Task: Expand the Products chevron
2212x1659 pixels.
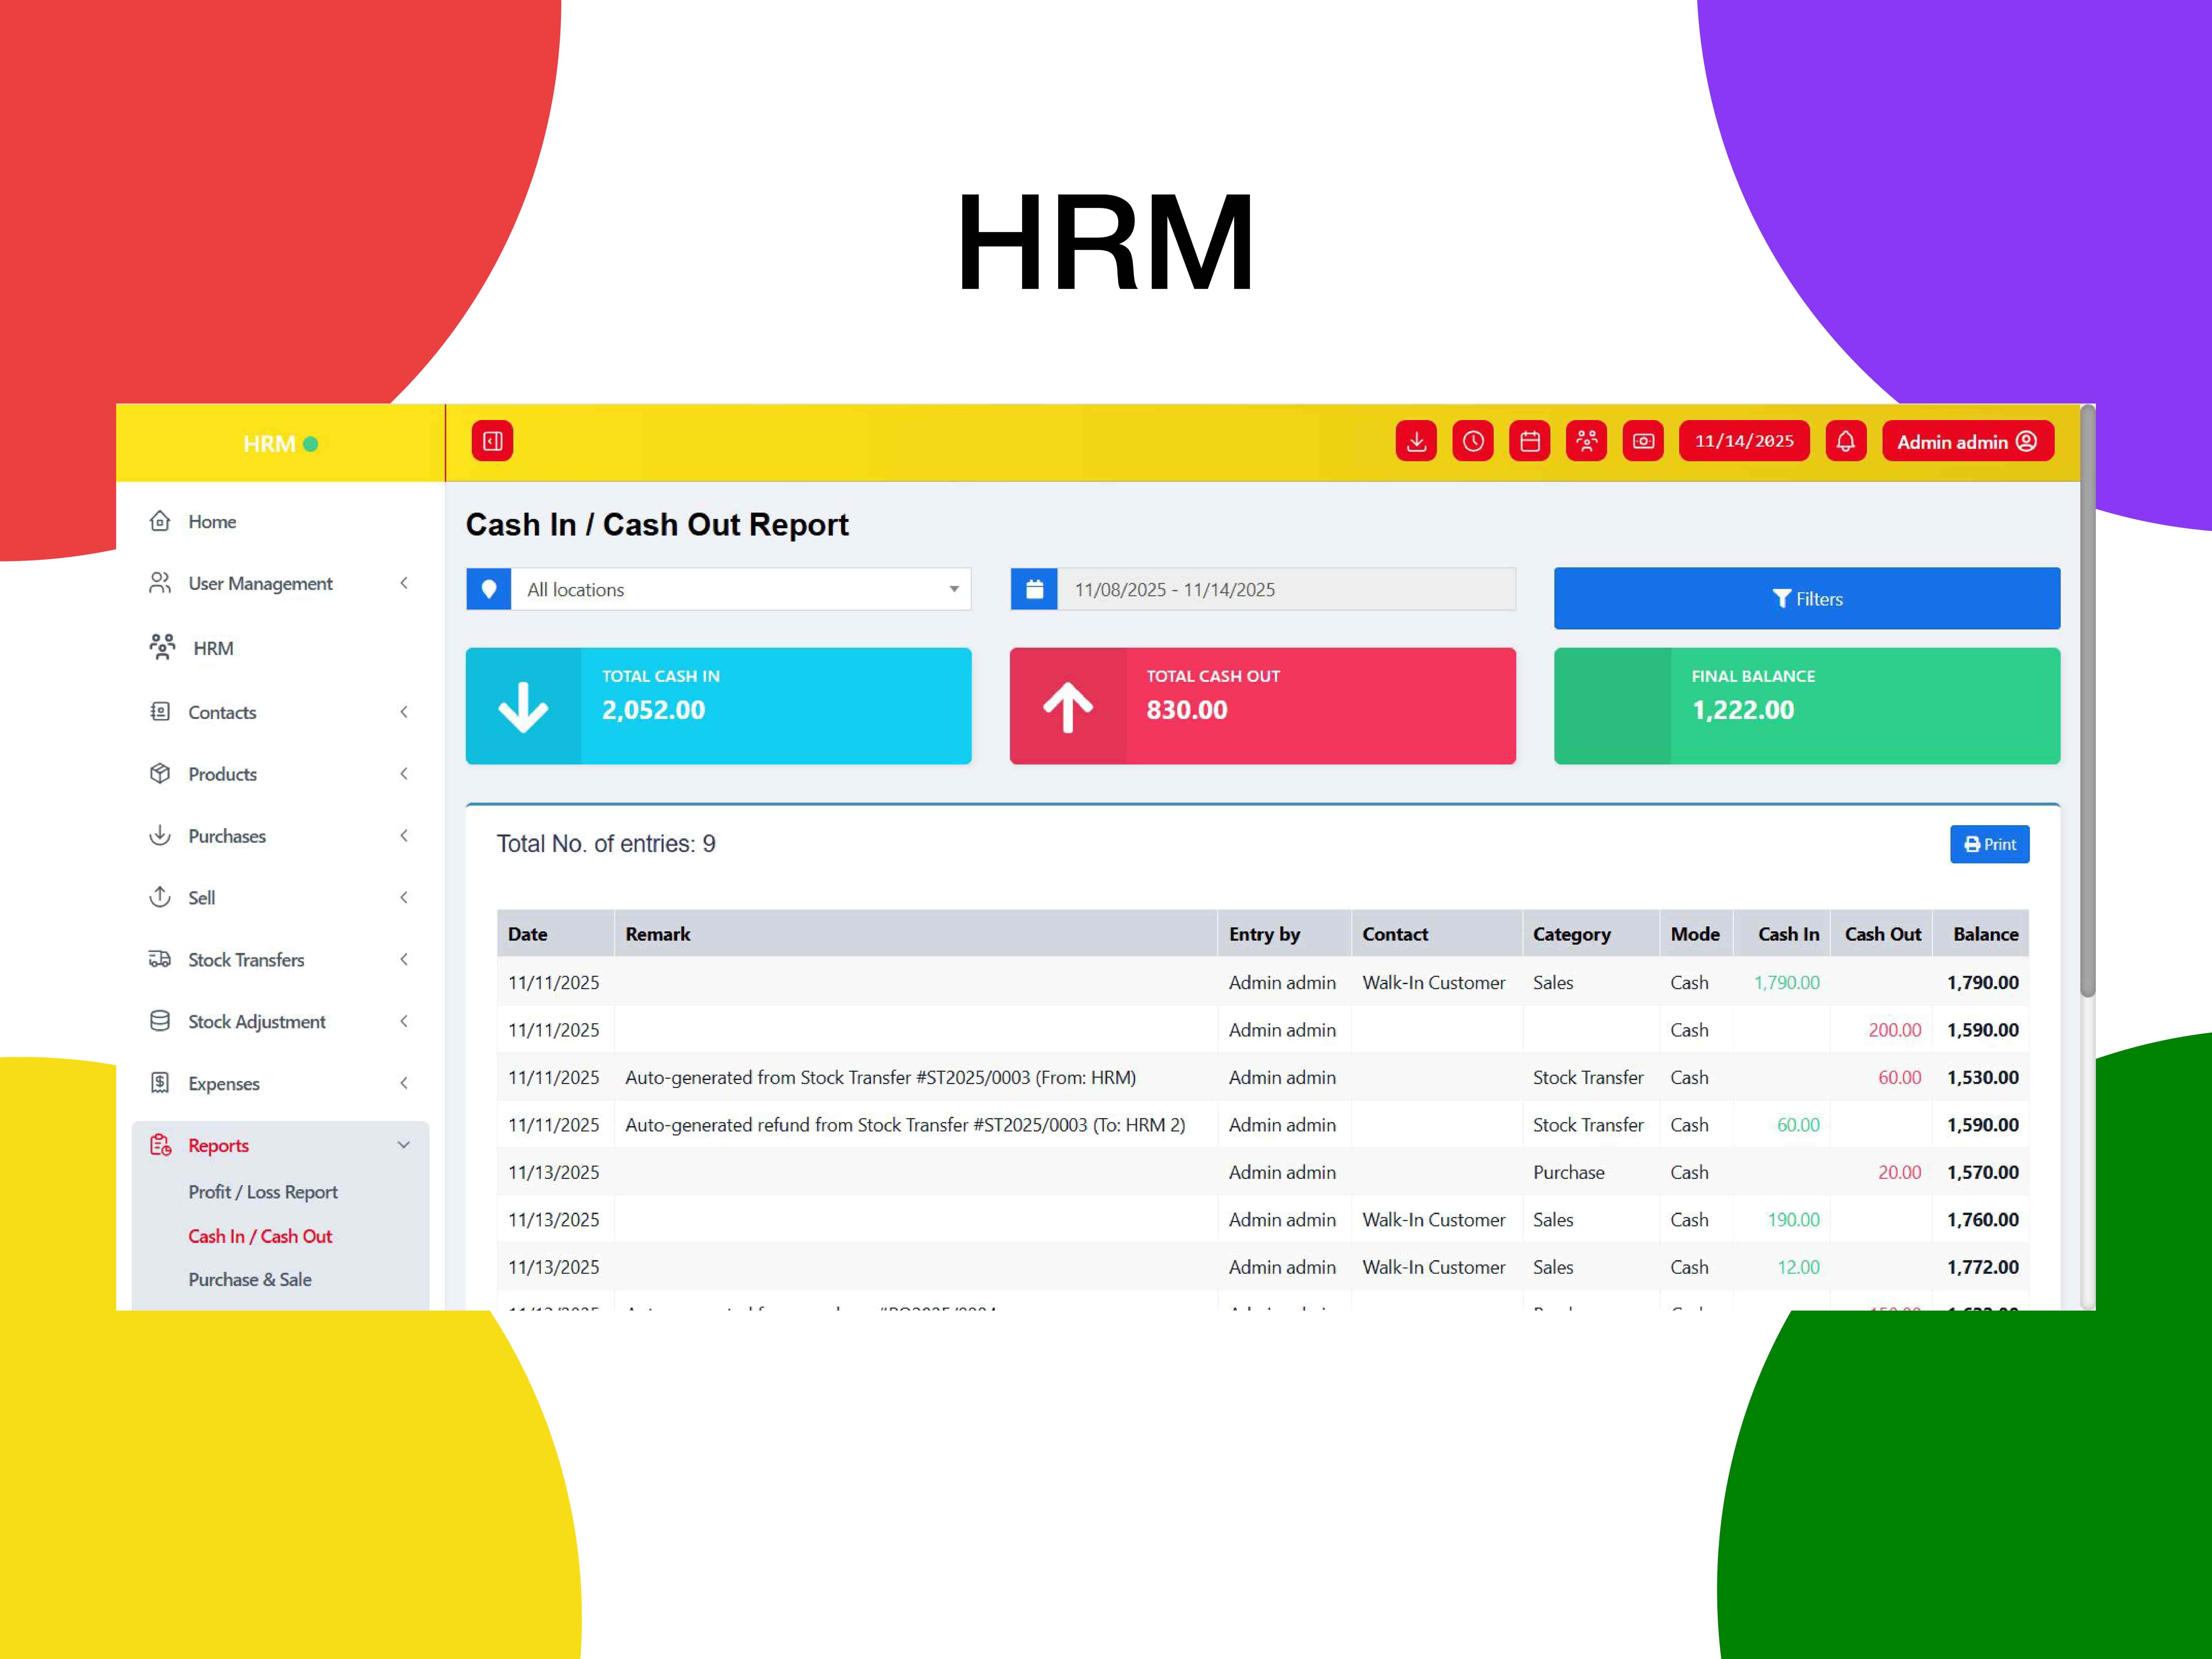Action: click(404, 774)
